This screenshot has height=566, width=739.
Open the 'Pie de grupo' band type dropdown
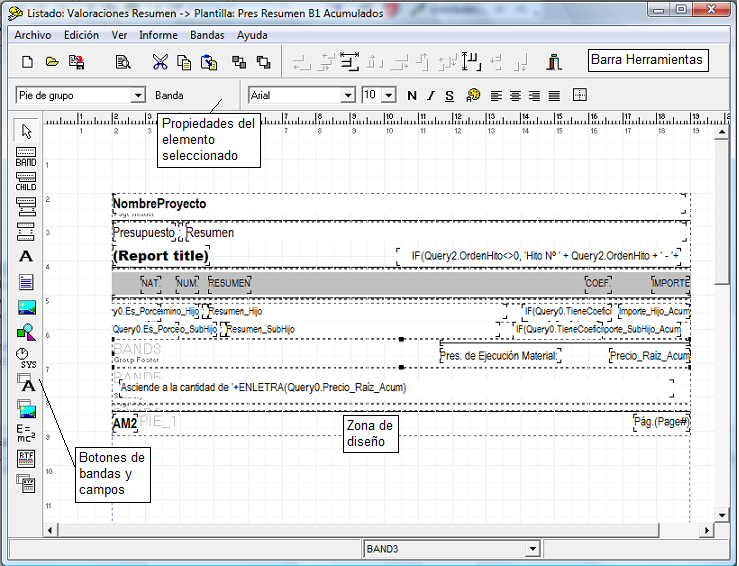[138, 96]
